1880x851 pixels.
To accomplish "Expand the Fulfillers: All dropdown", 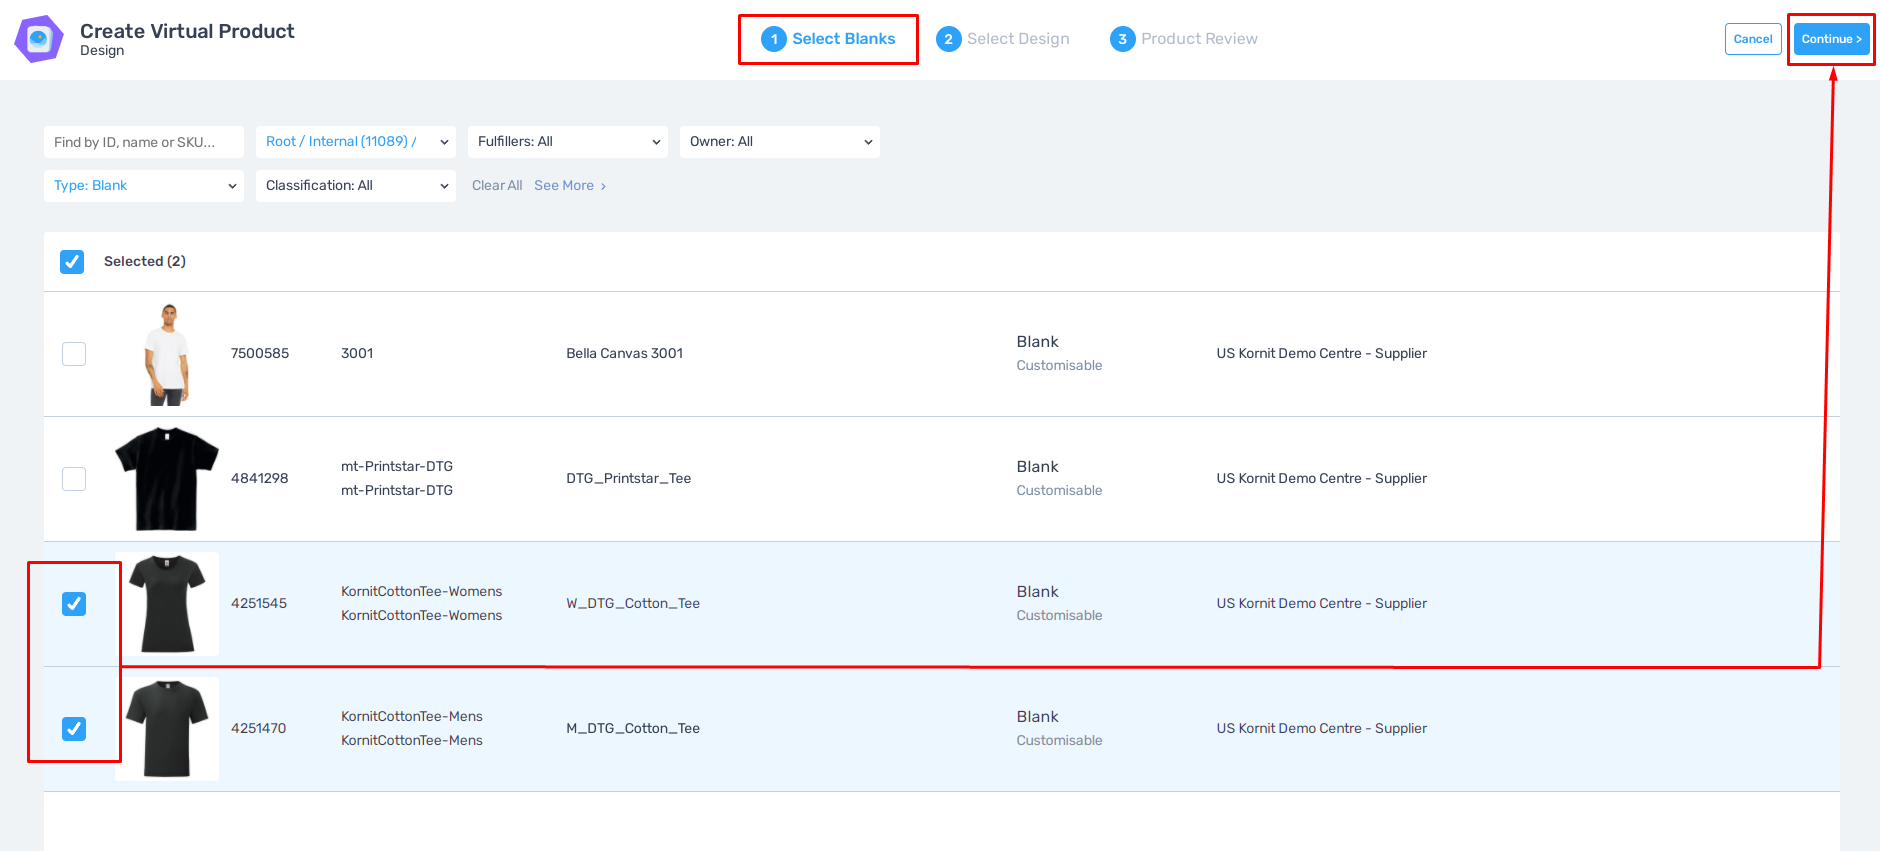I will pos(567,142).
